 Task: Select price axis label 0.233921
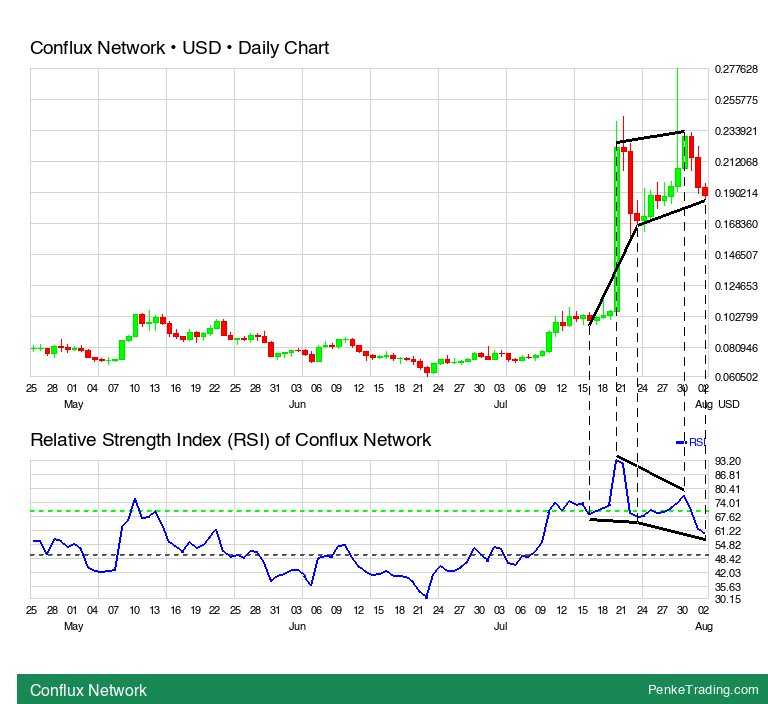click(x=736, y=131)
